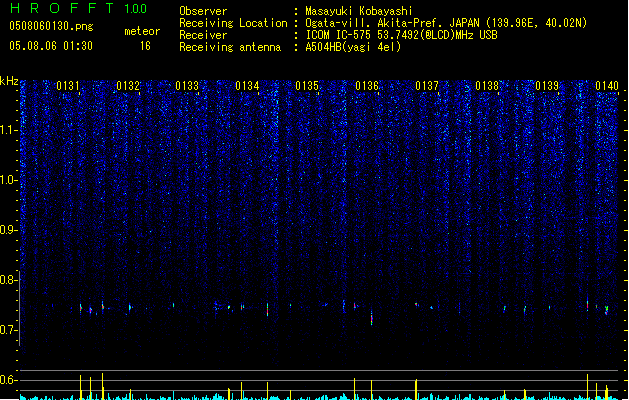Screen dimensions: 629x400
Task: Click the 0.6 frequency axis label
Action: (8, 380)
